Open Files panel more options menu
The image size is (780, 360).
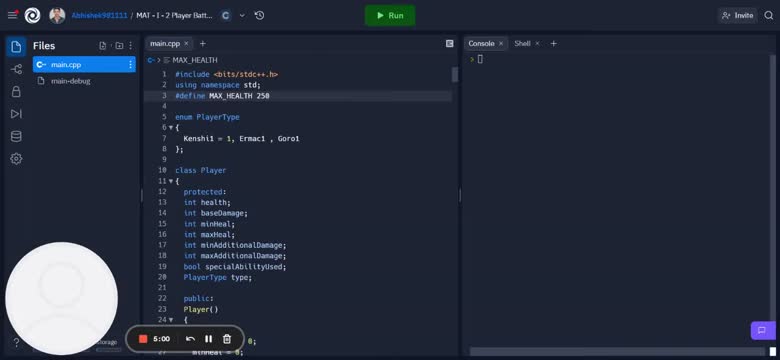coord(131,46)
